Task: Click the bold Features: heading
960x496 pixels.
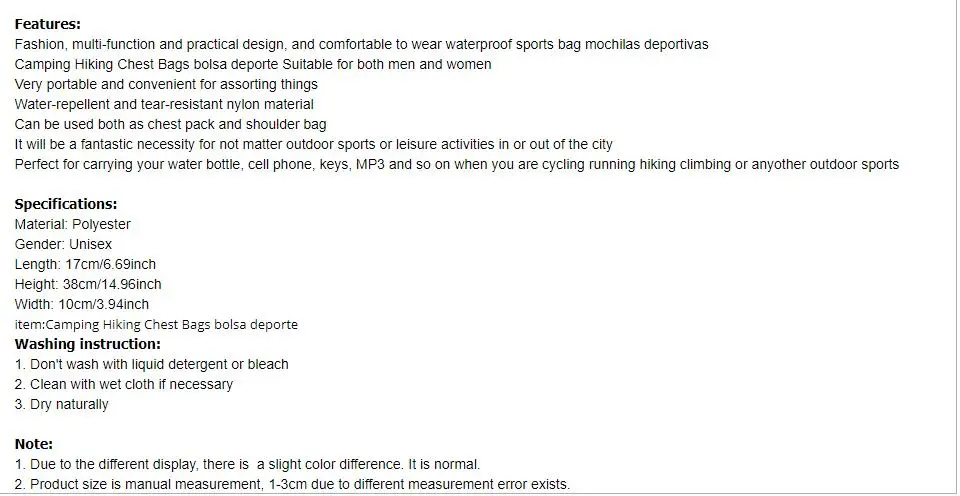Action: (x=48, y=24)
